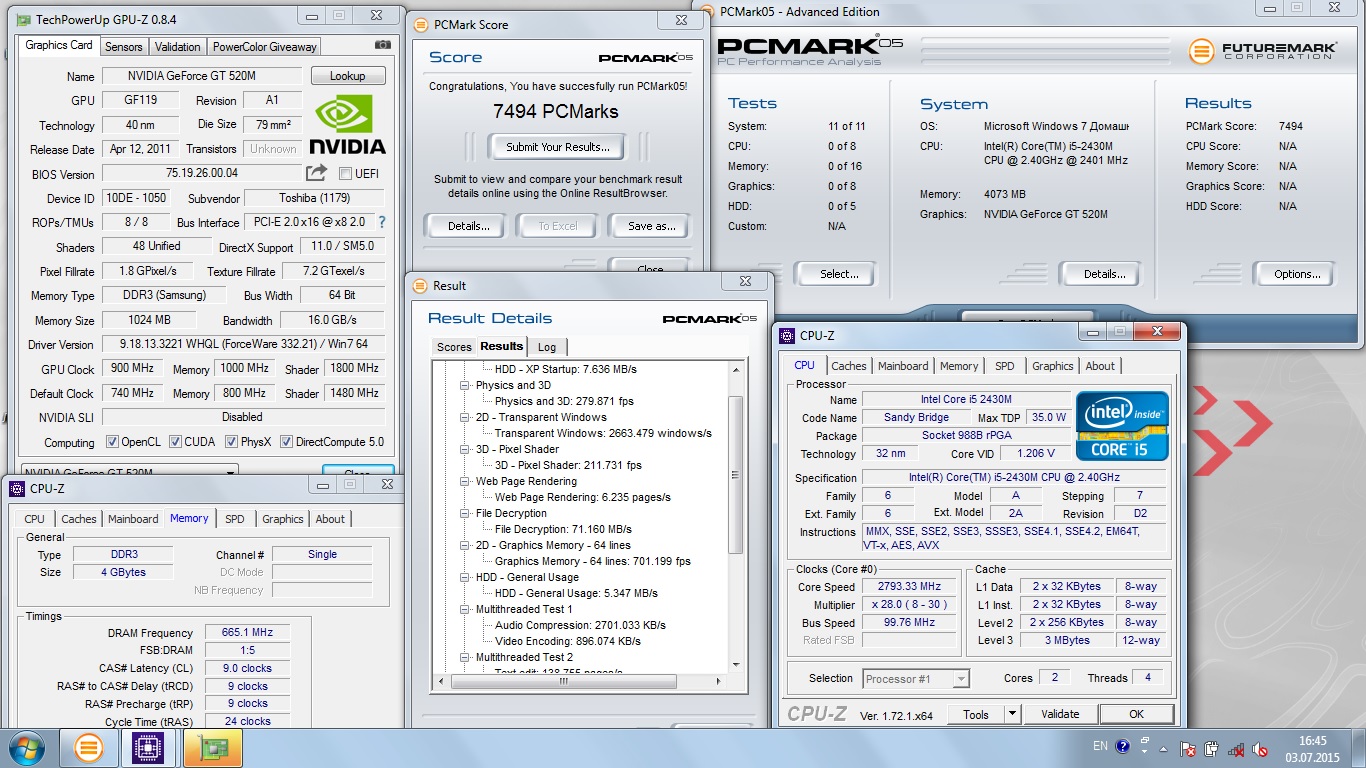
Task: Click the Lookup button in GPU-Z
Action: click(347, 76)
